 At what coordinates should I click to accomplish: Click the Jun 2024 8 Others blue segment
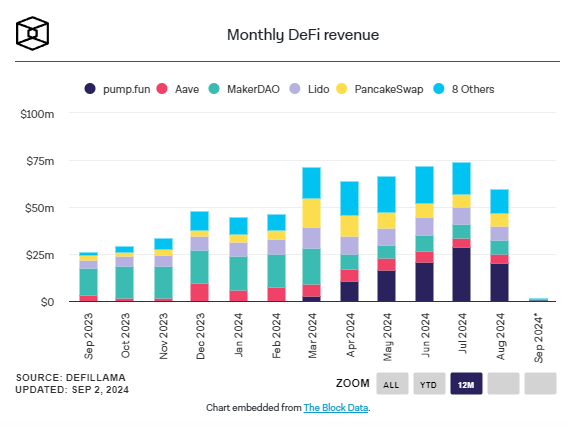pos(425,185)
